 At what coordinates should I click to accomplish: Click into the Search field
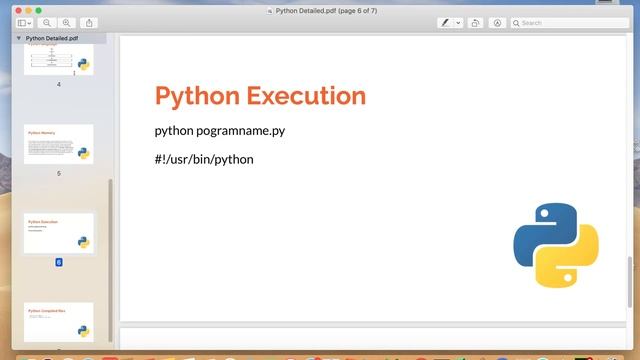[x=570, y=23]
